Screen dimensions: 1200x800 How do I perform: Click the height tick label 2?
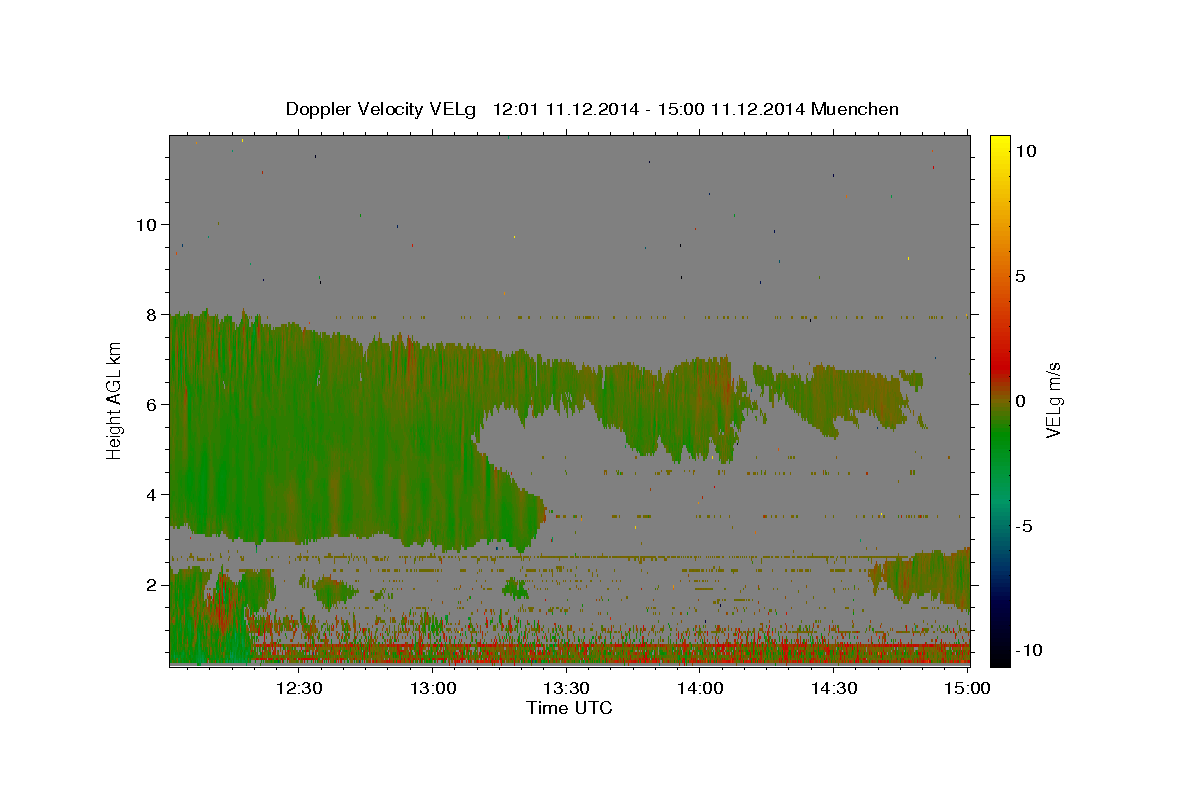152,584
